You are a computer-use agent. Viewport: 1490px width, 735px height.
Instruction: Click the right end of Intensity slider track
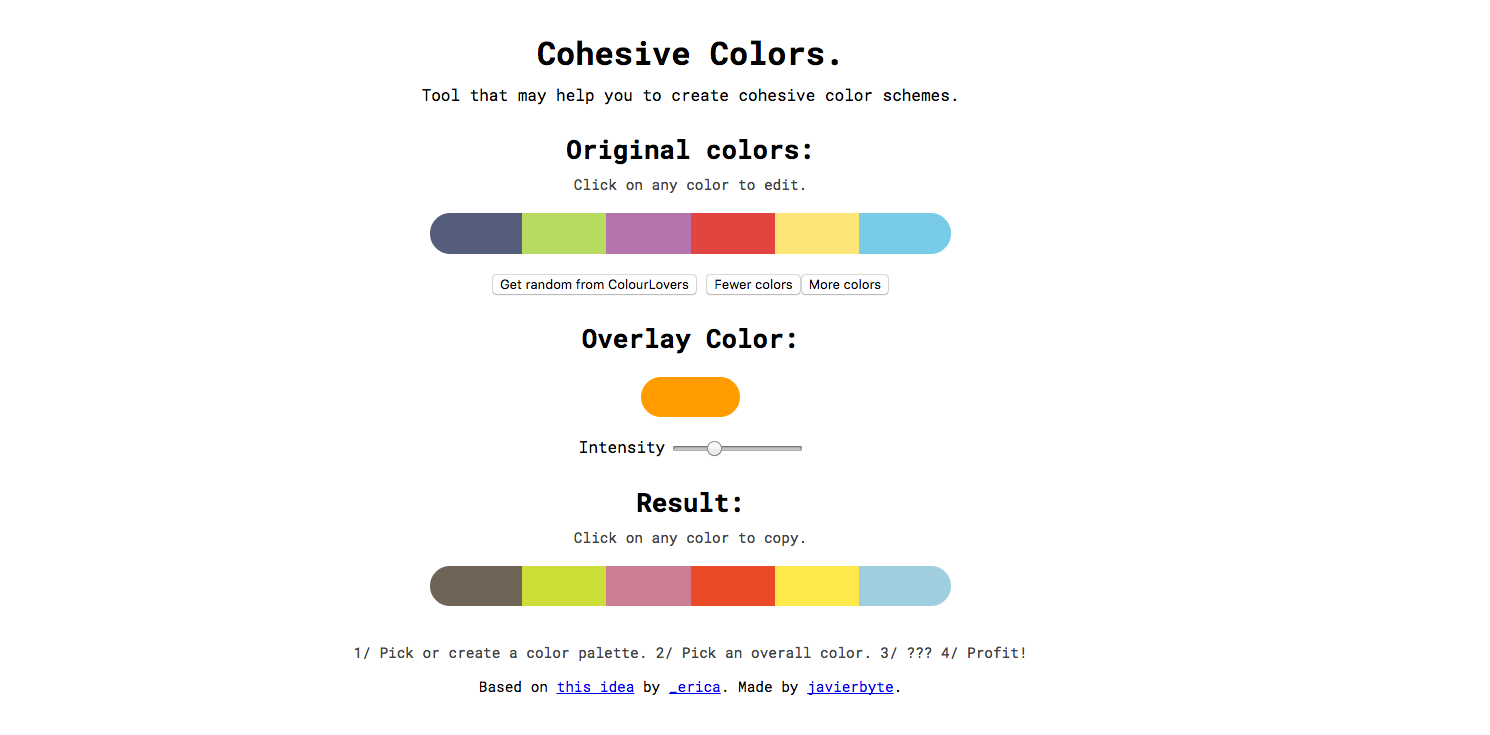click(x=799, y=448)
